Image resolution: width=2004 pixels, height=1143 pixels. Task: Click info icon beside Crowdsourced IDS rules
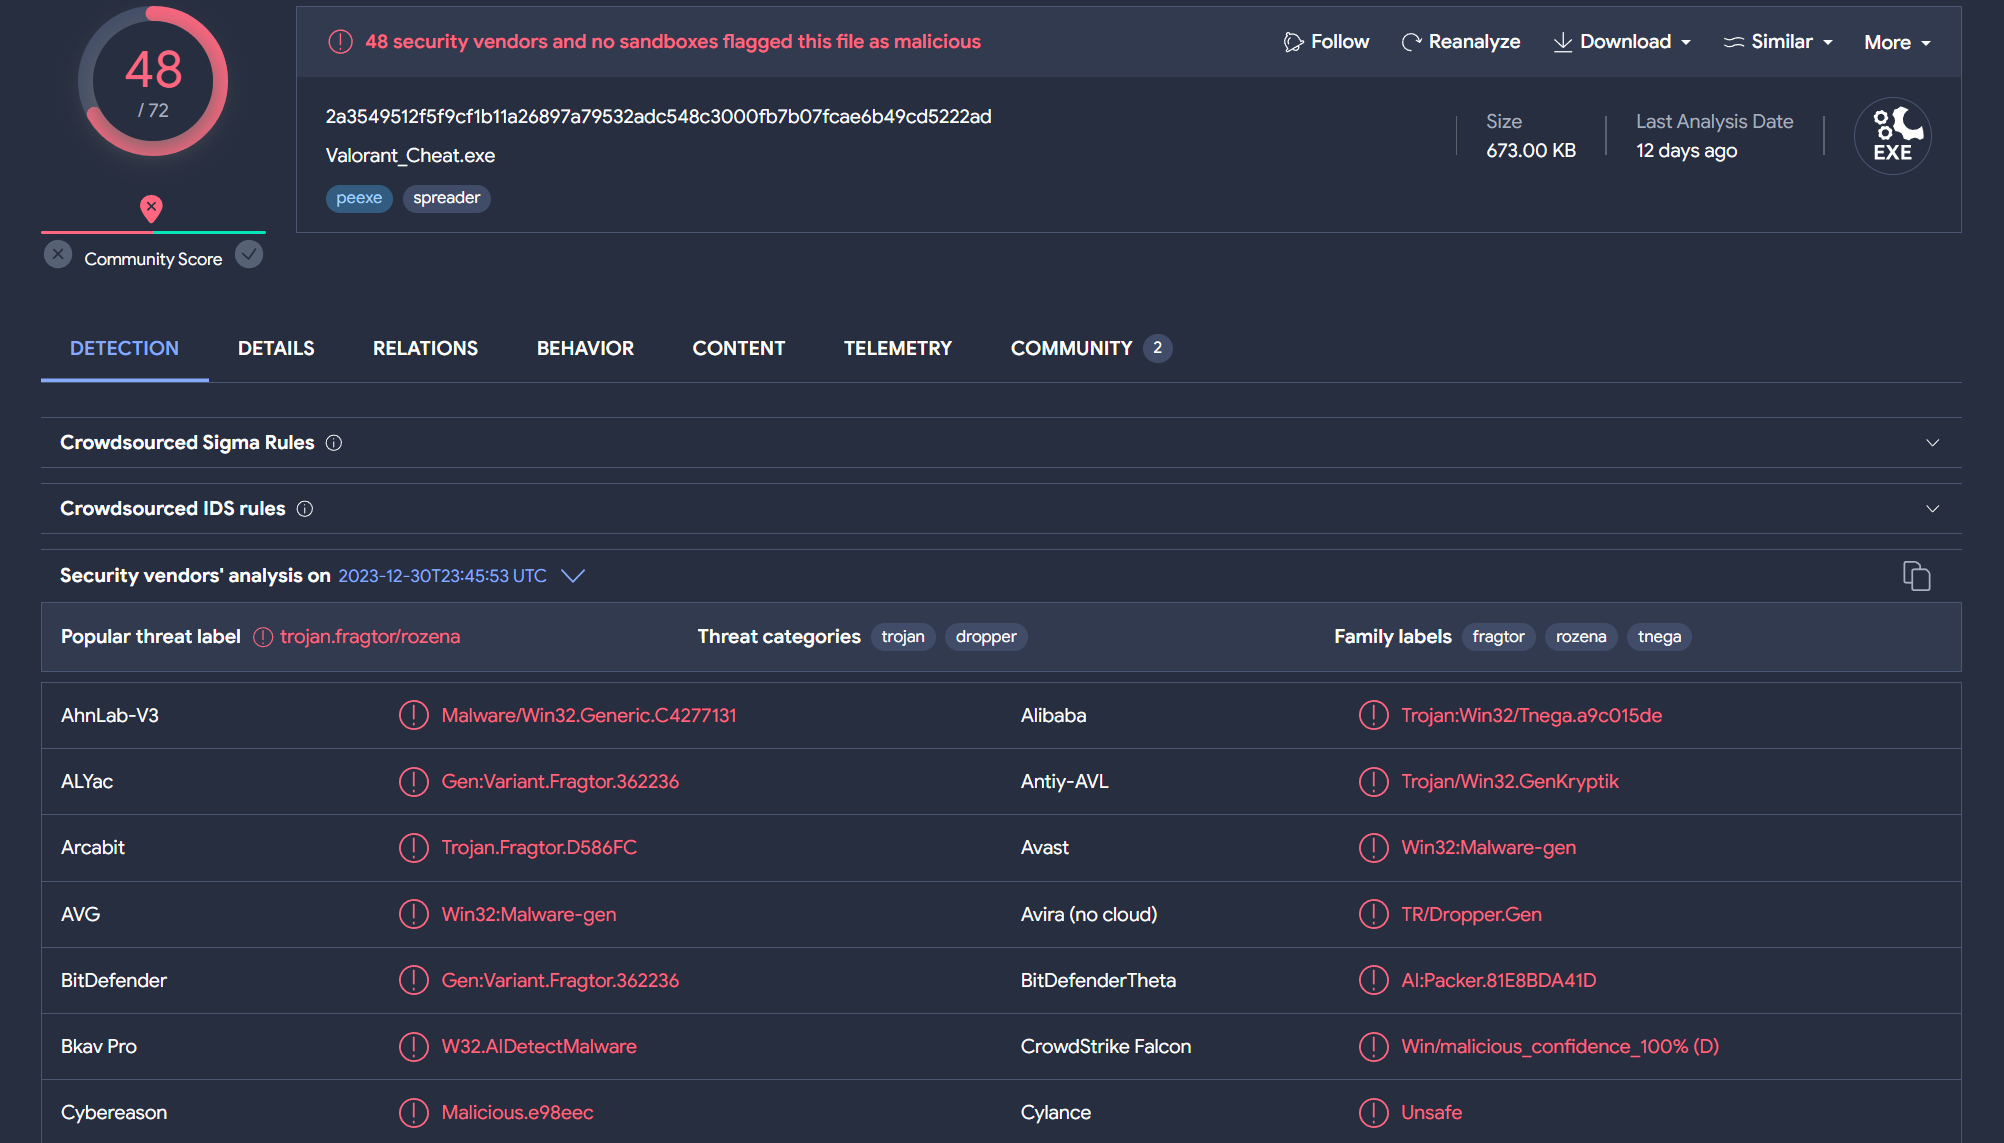point(305,509)
